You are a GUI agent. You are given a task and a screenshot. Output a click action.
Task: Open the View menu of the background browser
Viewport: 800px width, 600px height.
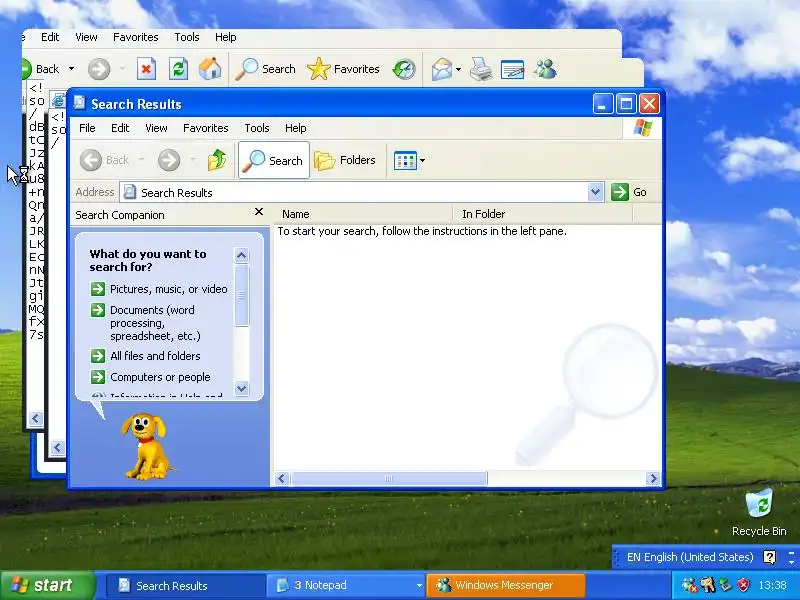[x=86, y=37]
